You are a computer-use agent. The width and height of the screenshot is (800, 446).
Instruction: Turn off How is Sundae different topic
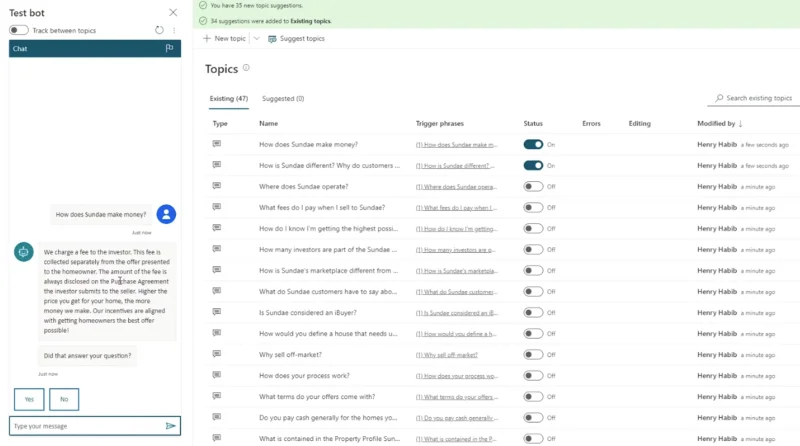(x=533, y=165)
